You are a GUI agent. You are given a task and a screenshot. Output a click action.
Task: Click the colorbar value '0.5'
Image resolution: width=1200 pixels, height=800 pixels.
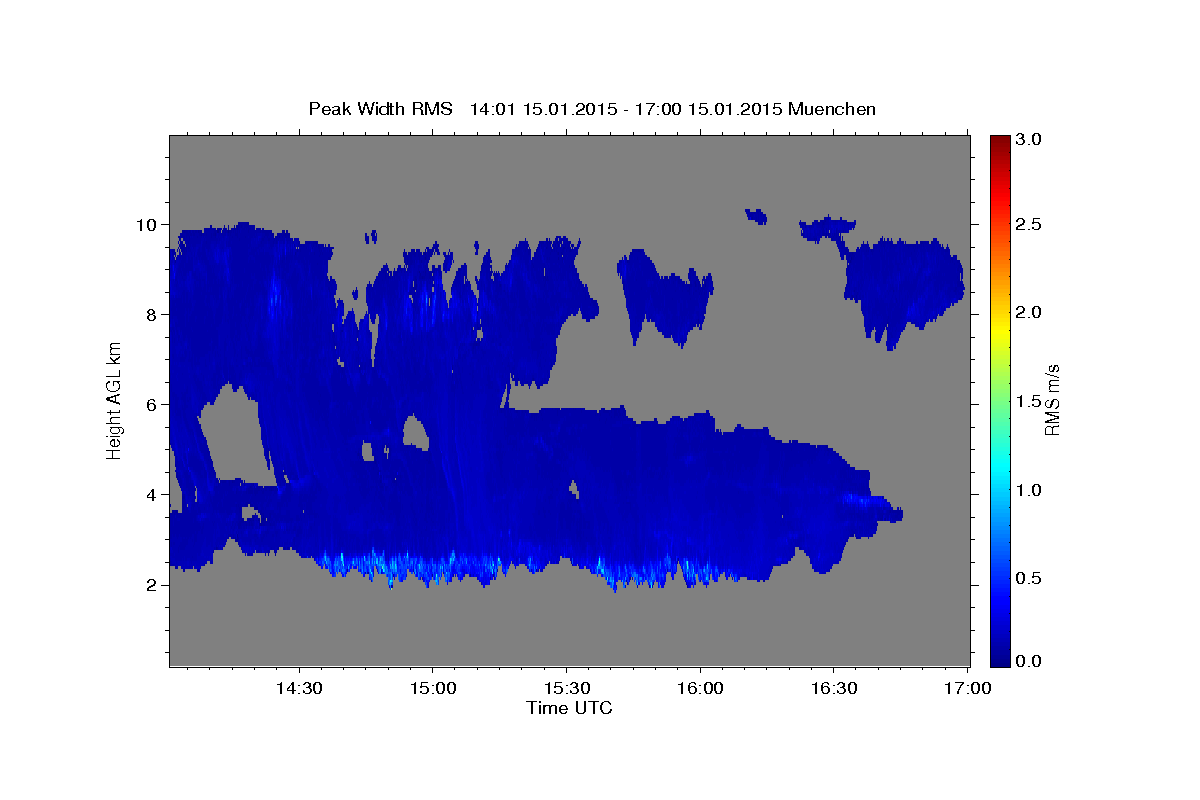click(x=1029, y=578)
